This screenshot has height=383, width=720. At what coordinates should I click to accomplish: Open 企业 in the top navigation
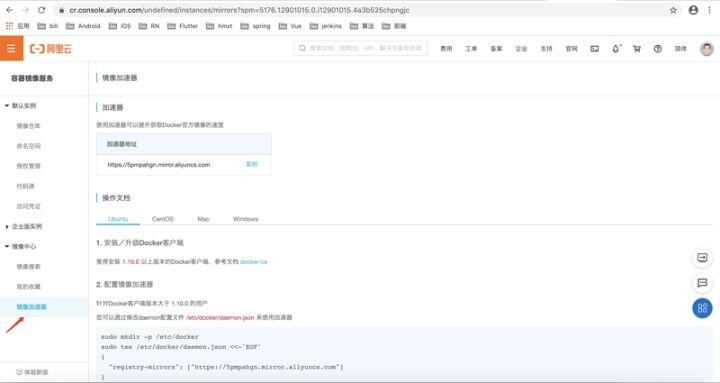point(521,49)
